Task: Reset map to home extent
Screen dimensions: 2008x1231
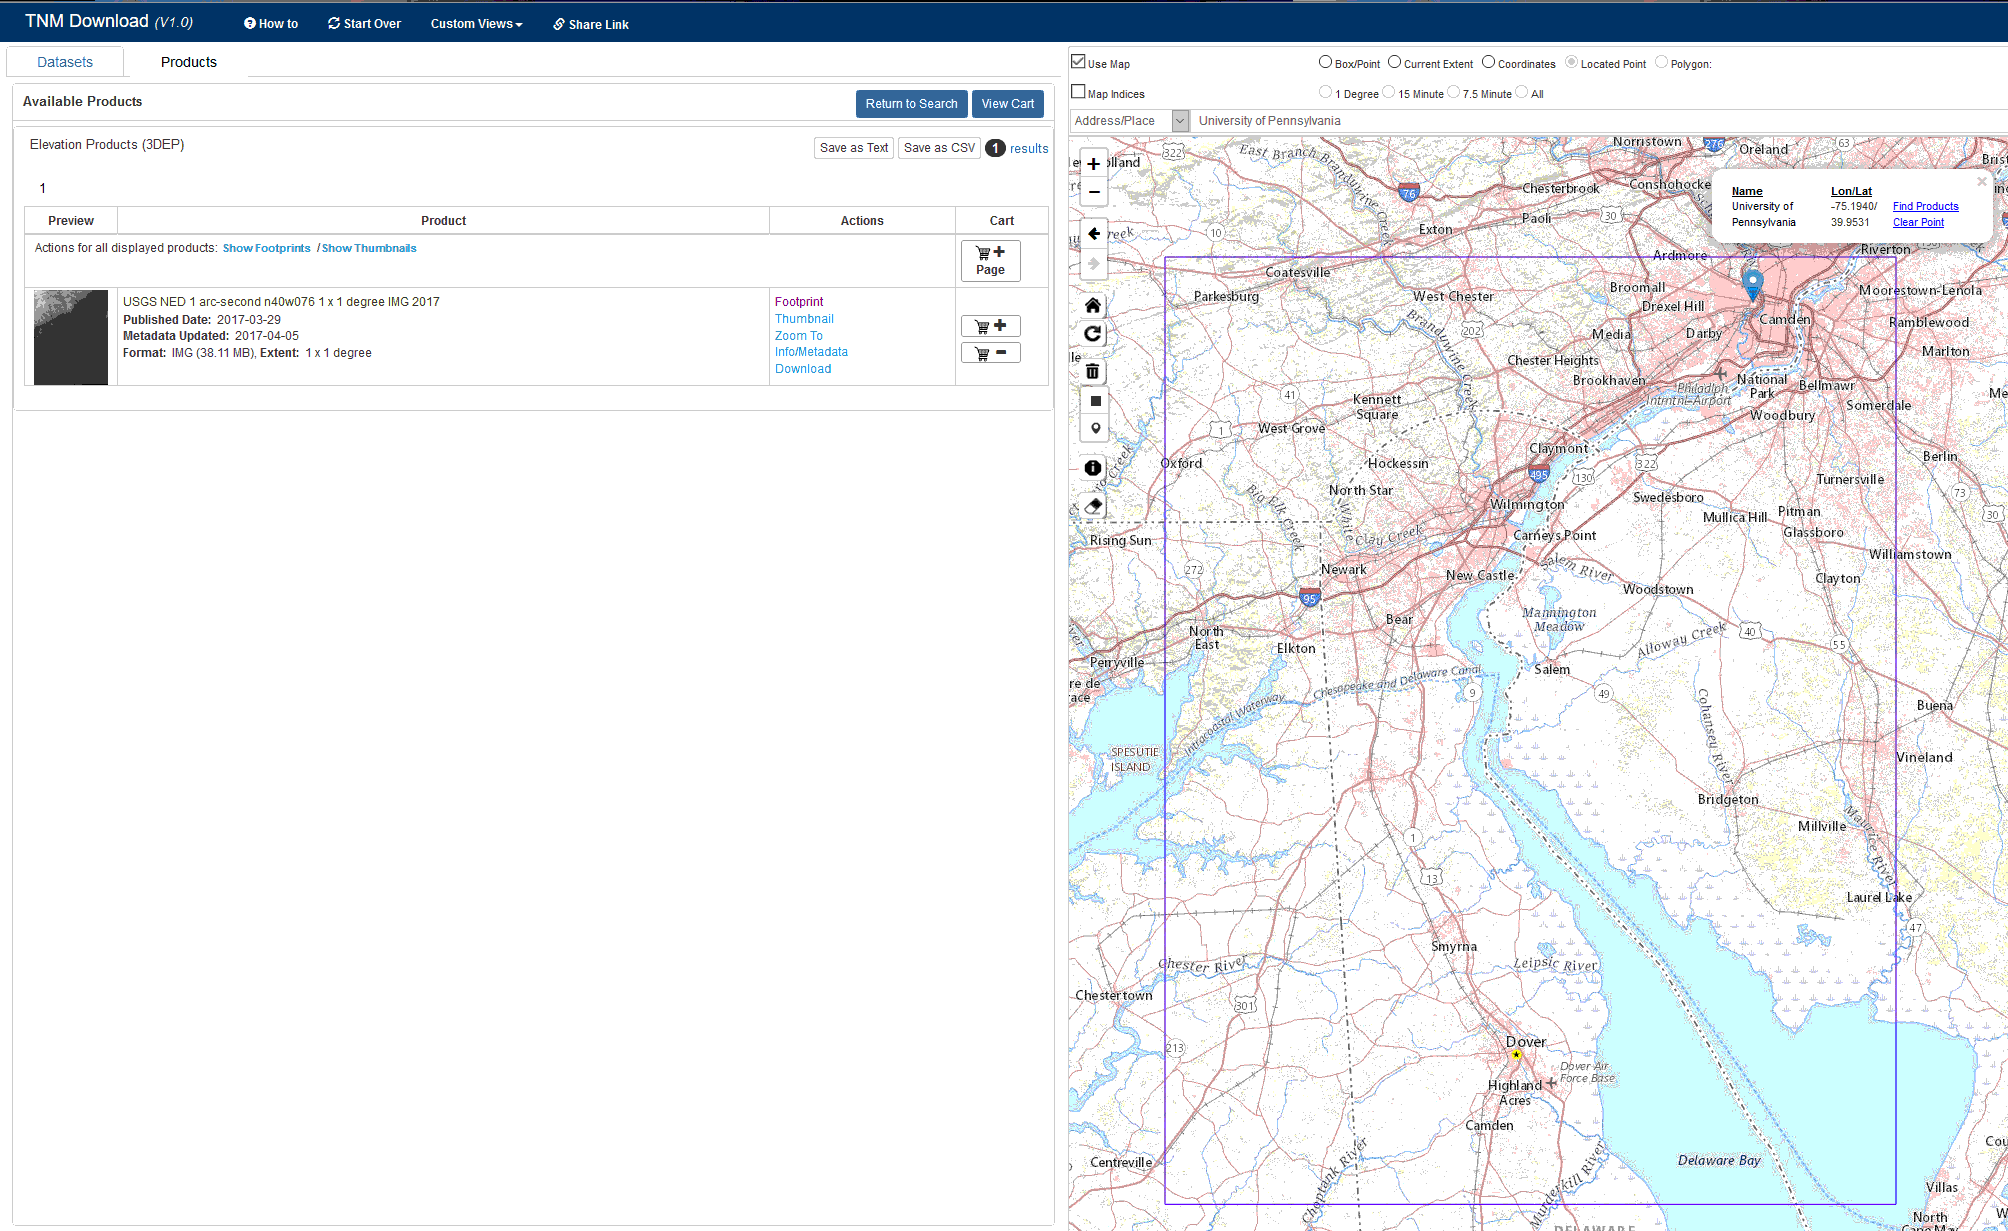Action: point(1093,306)
